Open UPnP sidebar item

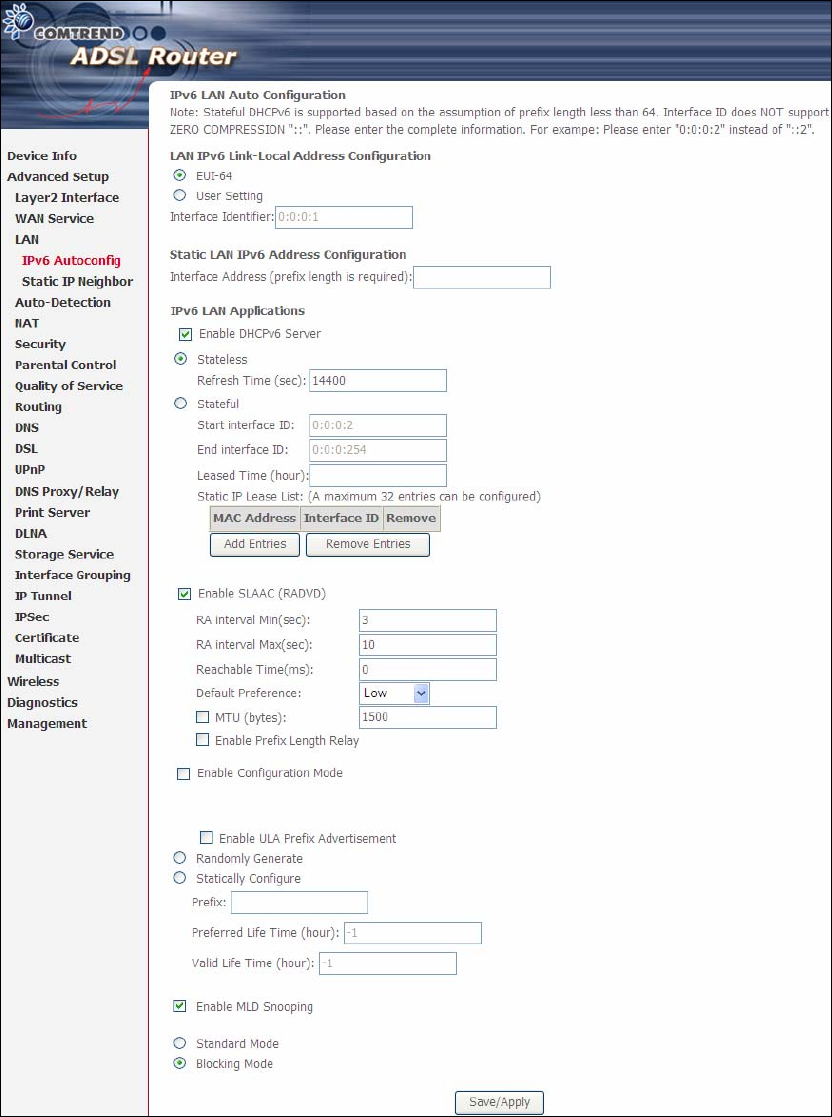(x=30, y=469)
